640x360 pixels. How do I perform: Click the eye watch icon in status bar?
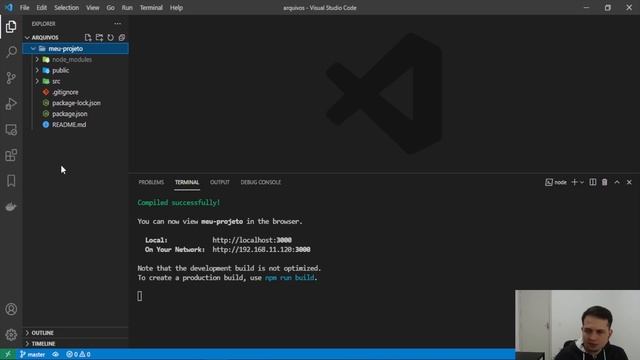pos(56,354)
